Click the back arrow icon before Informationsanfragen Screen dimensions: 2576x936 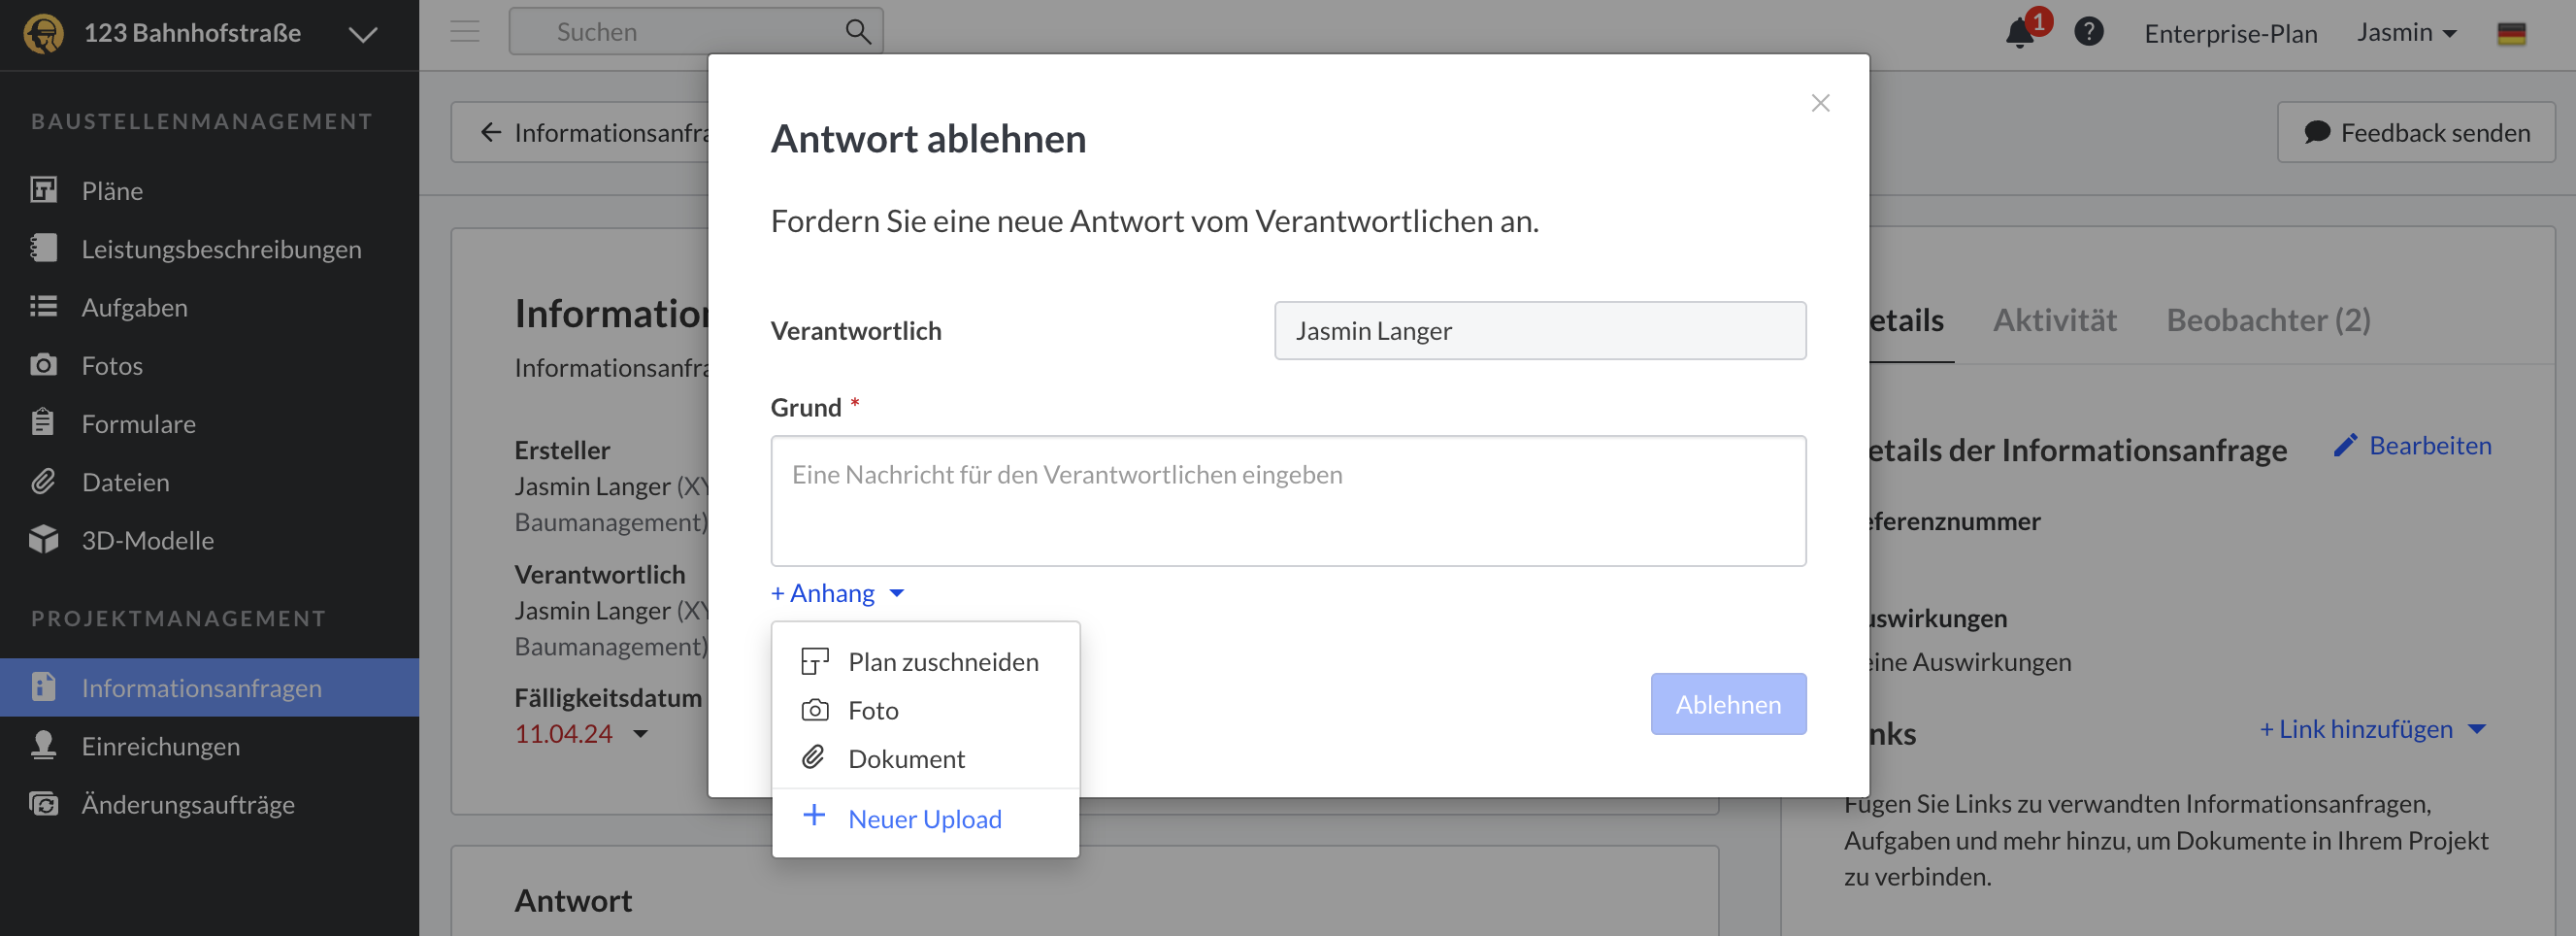[490, 132]
